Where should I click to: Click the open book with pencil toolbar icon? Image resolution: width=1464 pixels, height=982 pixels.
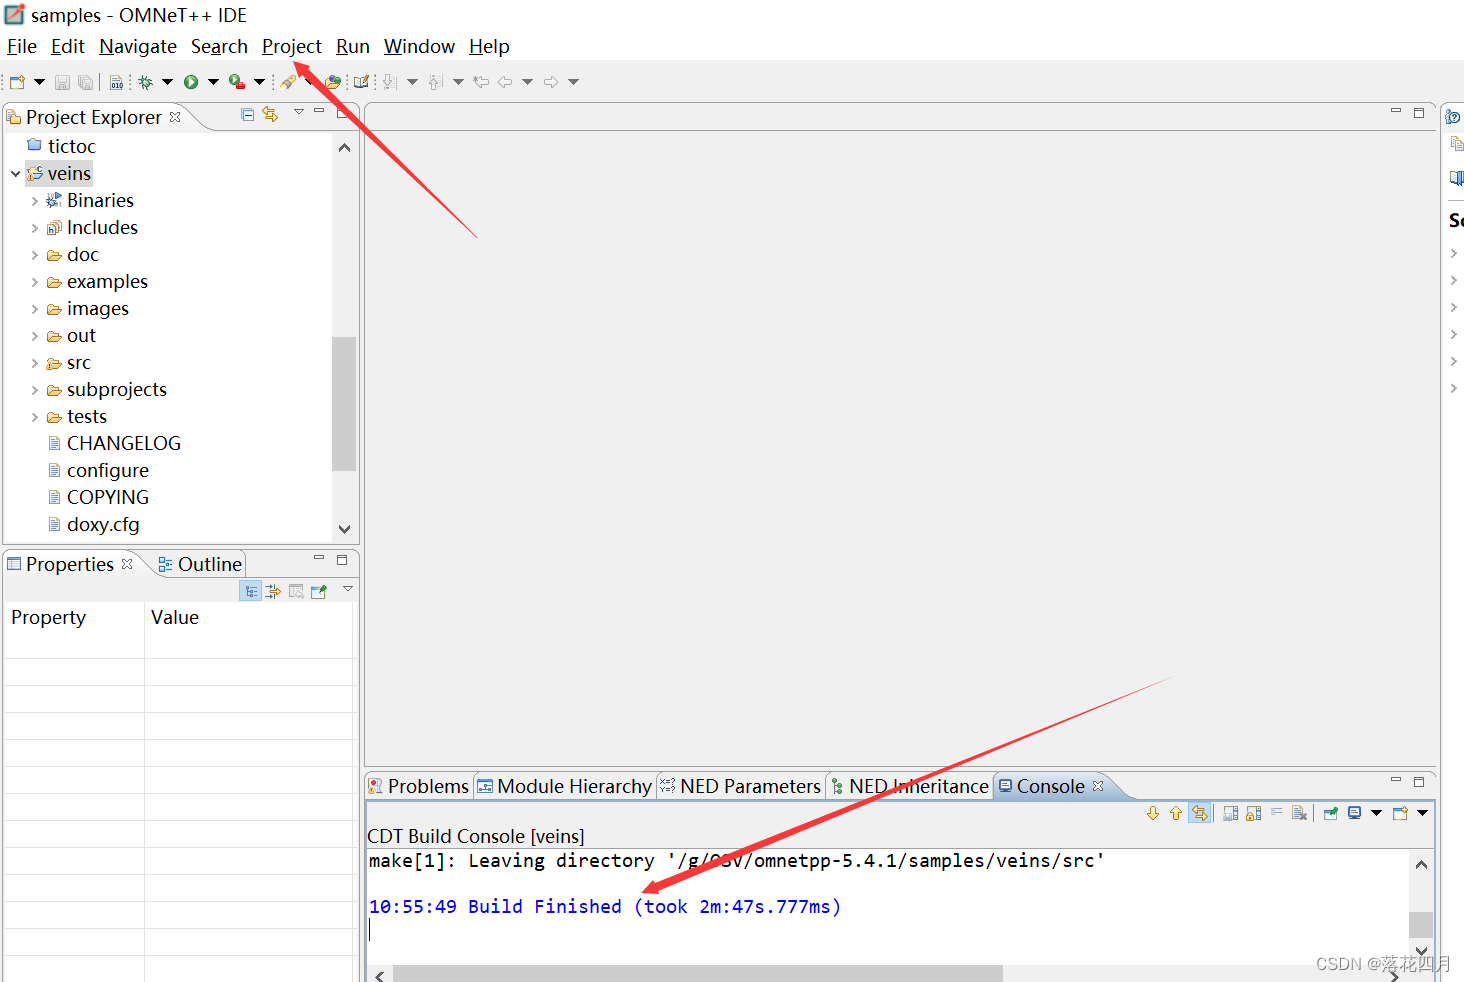coord(361,82)
